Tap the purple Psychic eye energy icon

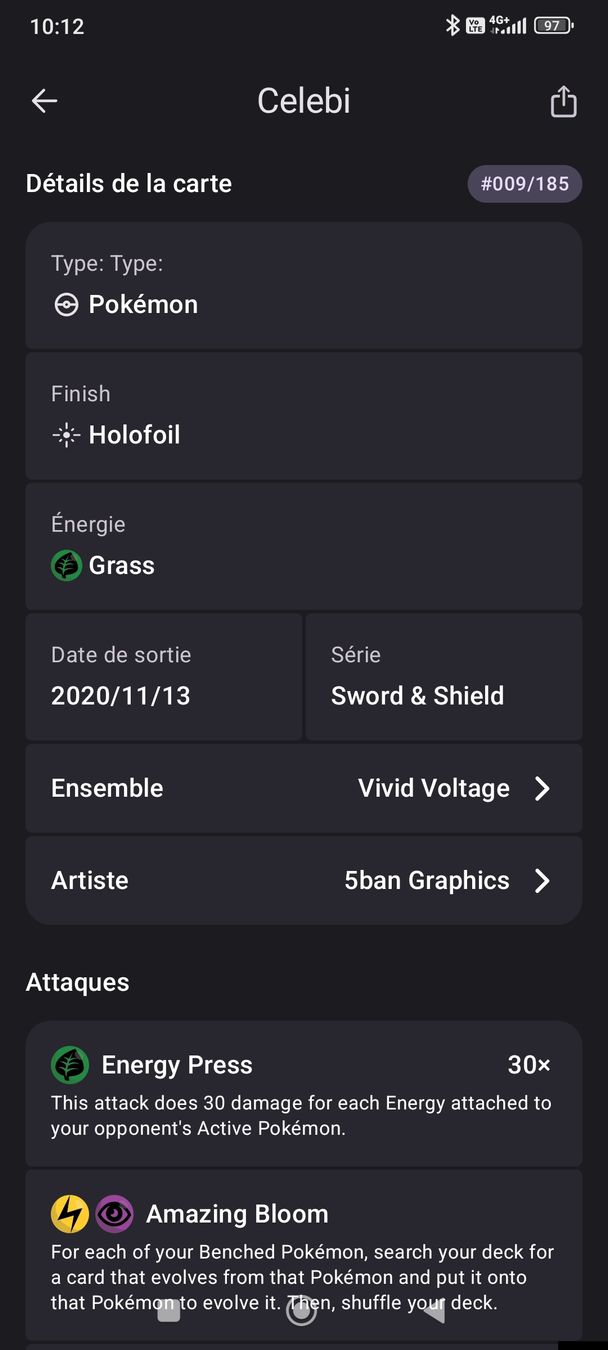pyautogui.click(x=115, y=1214)
